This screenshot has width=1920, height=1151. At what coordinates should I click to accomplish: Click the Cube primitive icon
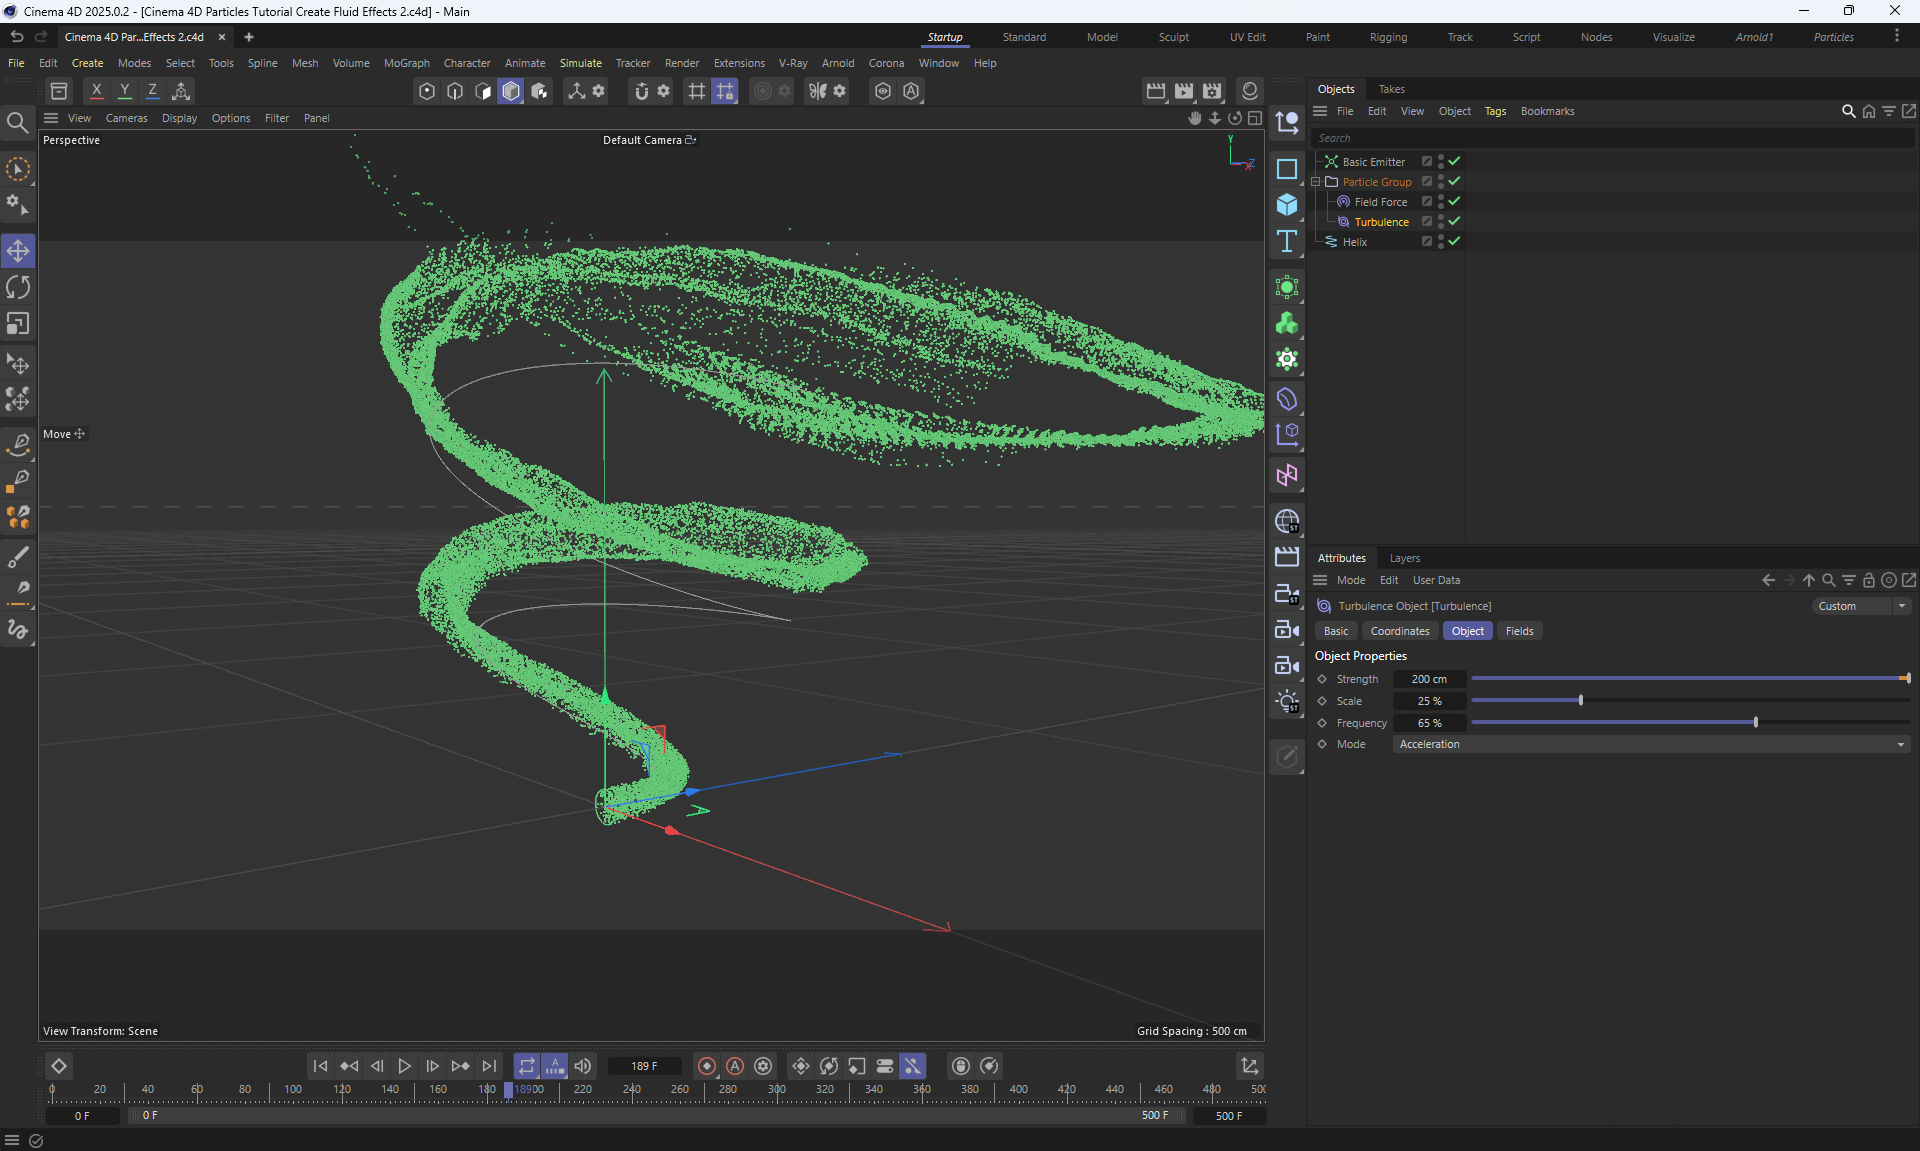1287,205
